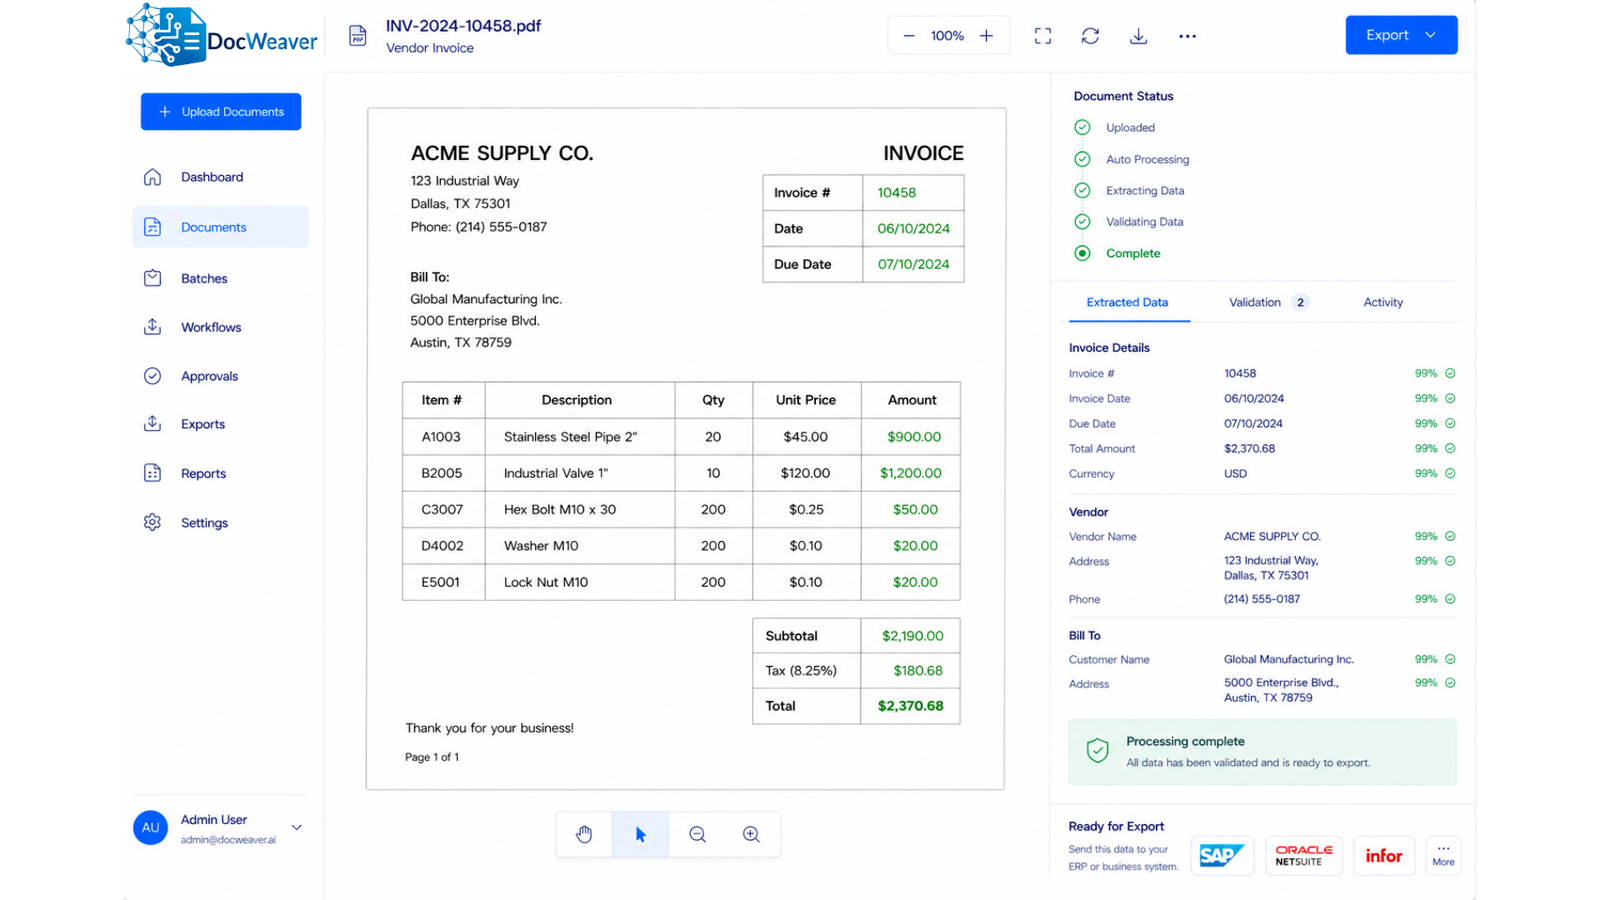Click the Upload Documents button
The width and height of the screenshot is (1600, 900).
tap(221, 112)
